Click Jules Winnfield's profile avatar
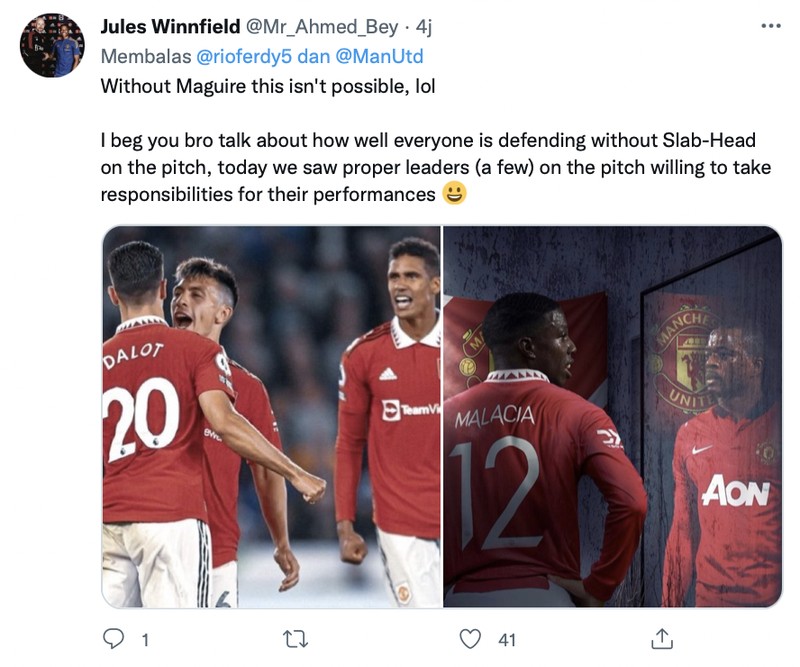 pyautogui.click(x=52, y=45)
